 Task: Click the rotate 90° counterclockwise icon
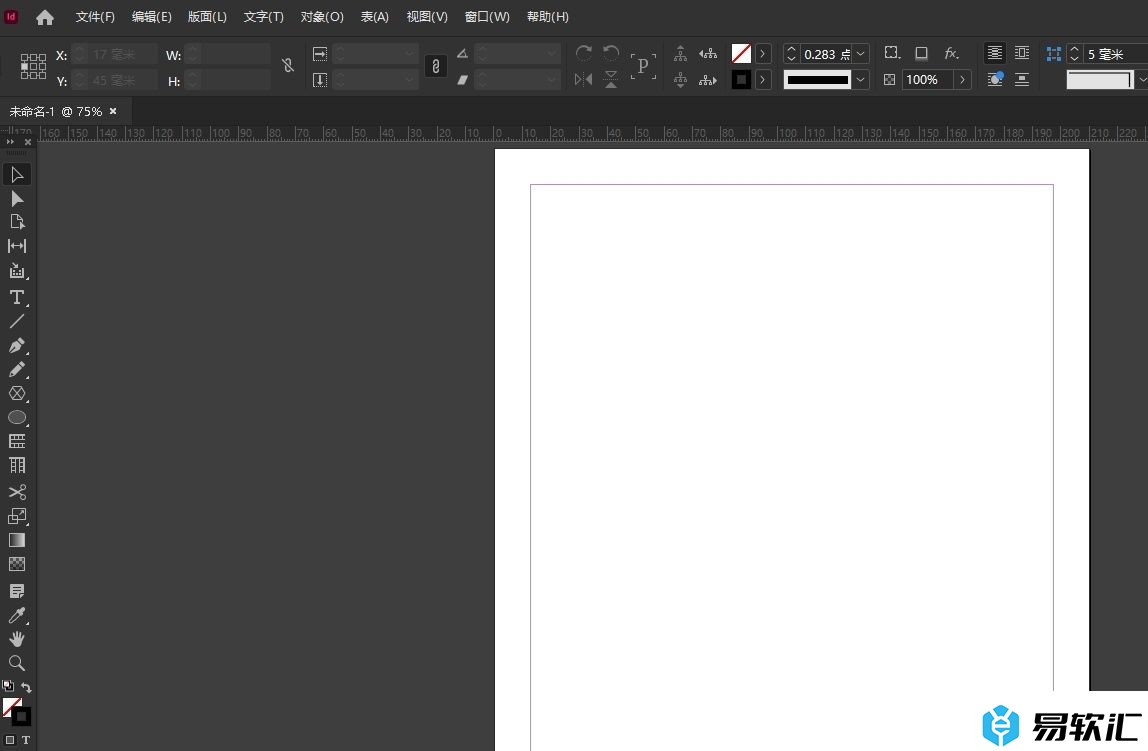click(x=611, y=53)
